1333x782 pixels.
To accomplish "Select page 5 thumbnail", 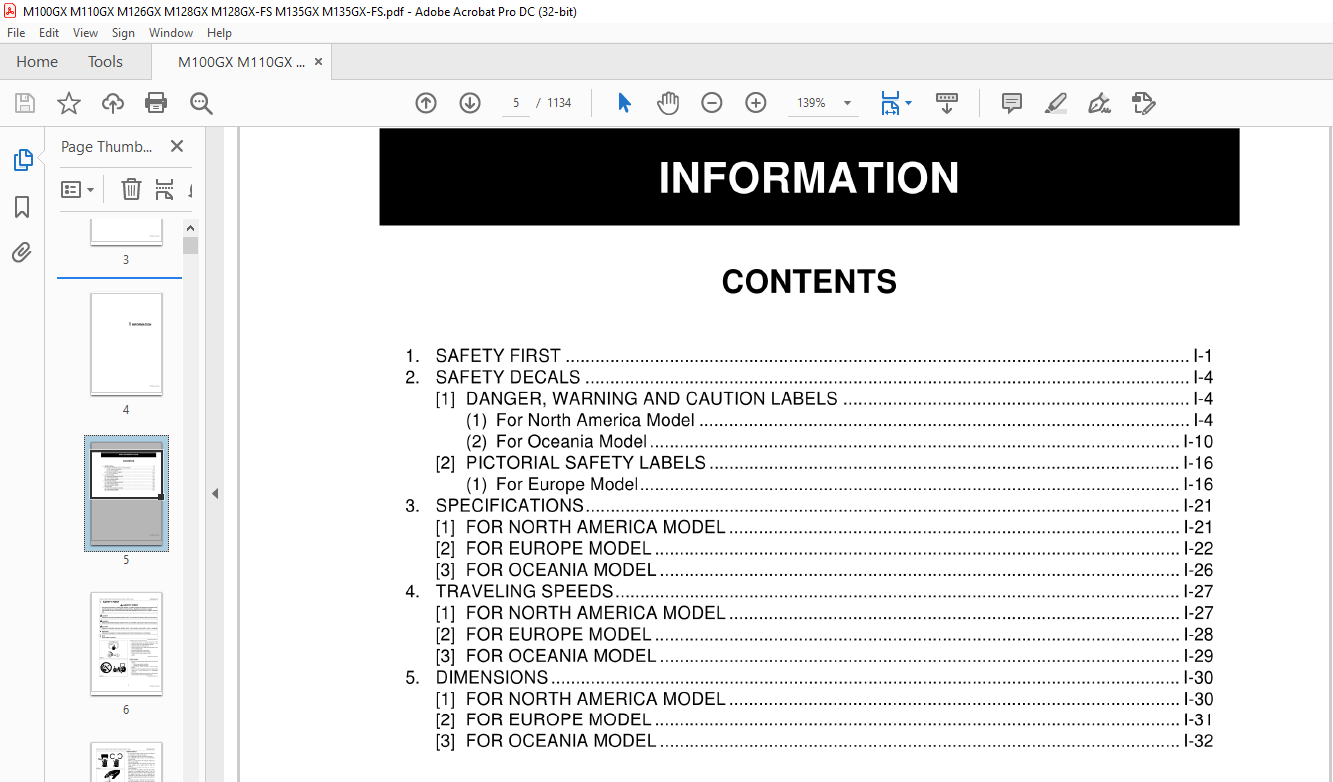I will point(126,493).
